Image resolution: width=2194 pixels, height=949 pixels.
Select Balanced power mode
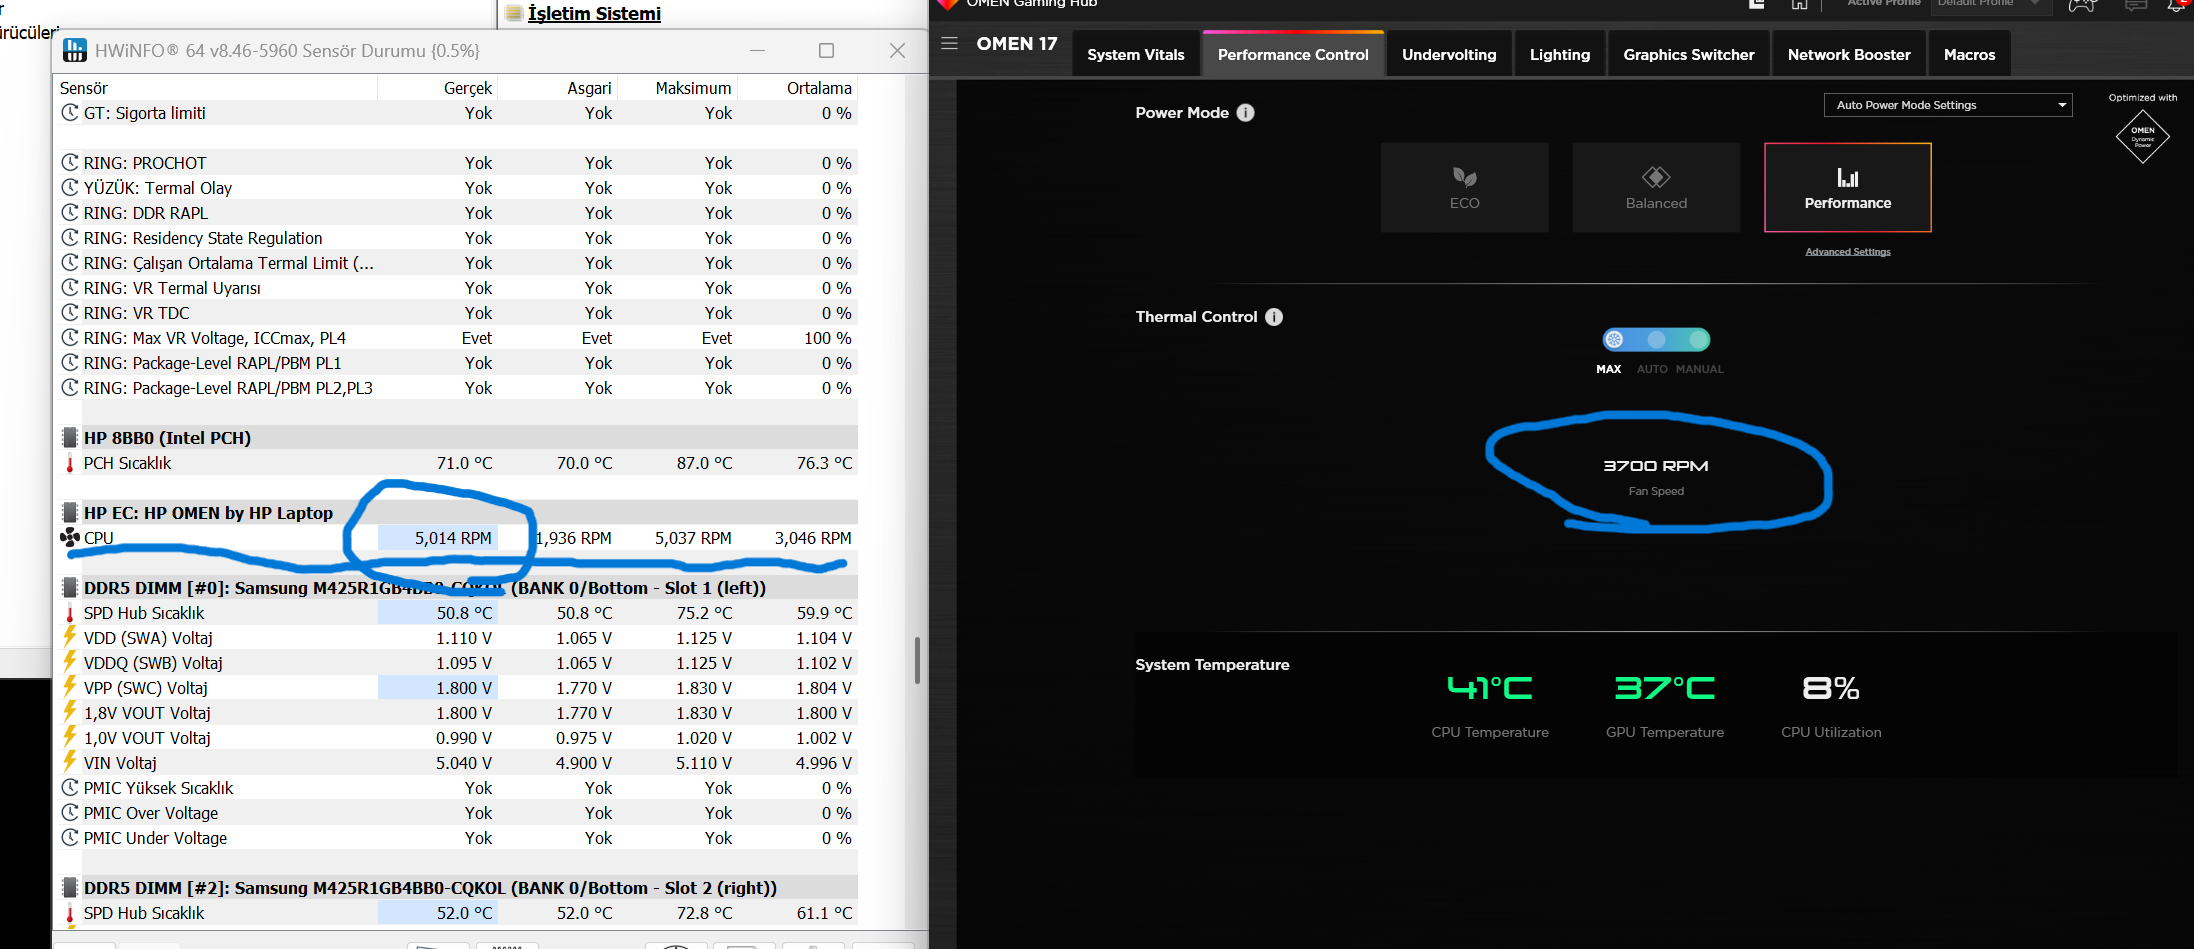(1656, 188)
